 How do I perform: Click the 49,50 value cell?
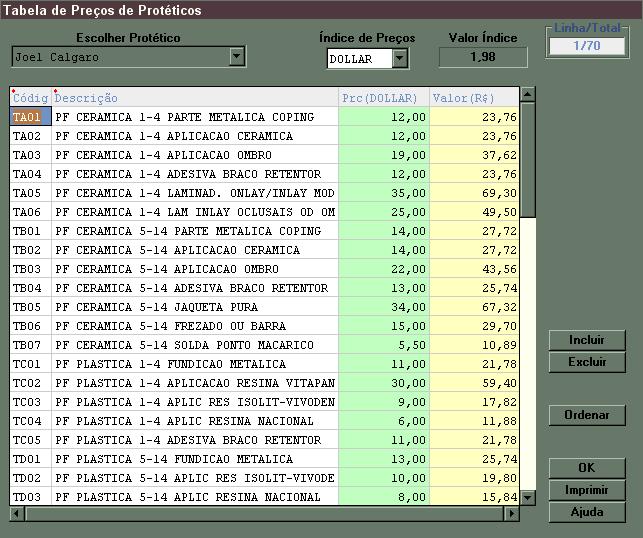474,212
